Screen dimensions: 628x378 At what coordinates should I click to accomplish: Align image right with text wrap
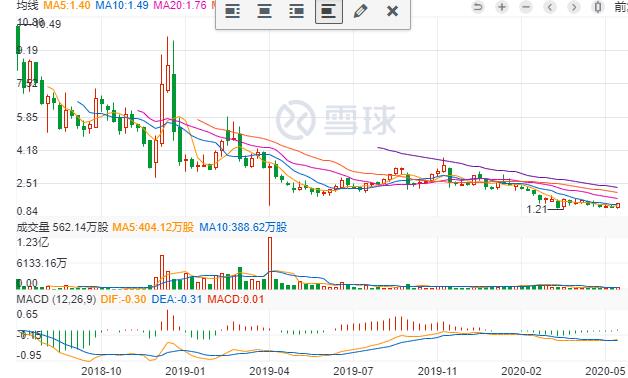296,11
